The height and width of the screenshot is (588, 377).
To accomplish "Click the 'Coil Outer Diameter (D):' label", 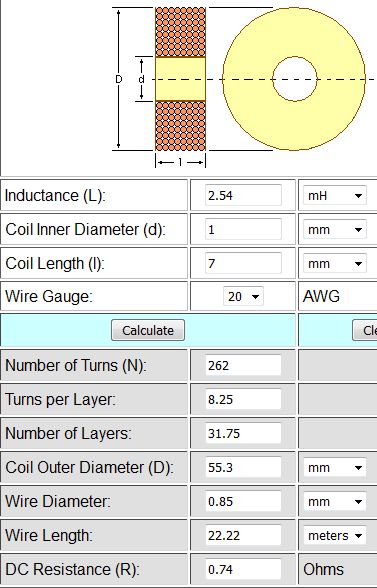I will pyautogui.click(x=90, y=468).
